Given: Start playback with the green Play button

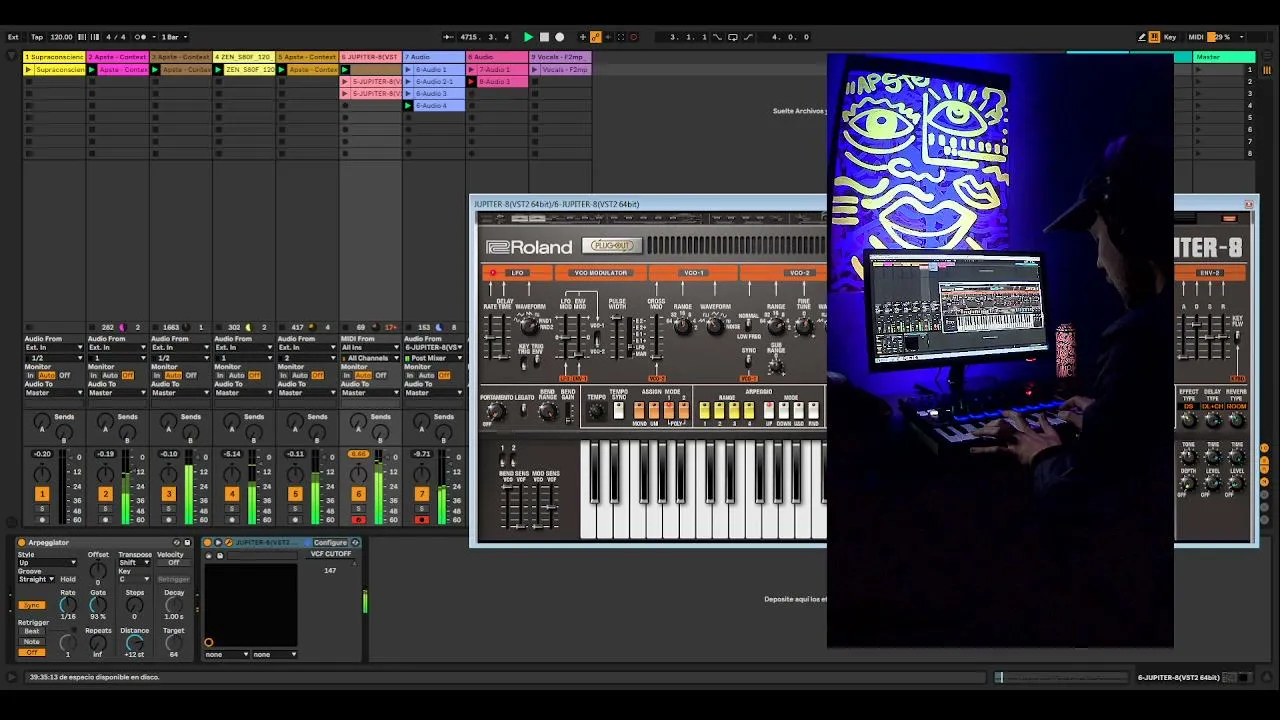Looking at the screenshot, I should [x=528, y=37].
